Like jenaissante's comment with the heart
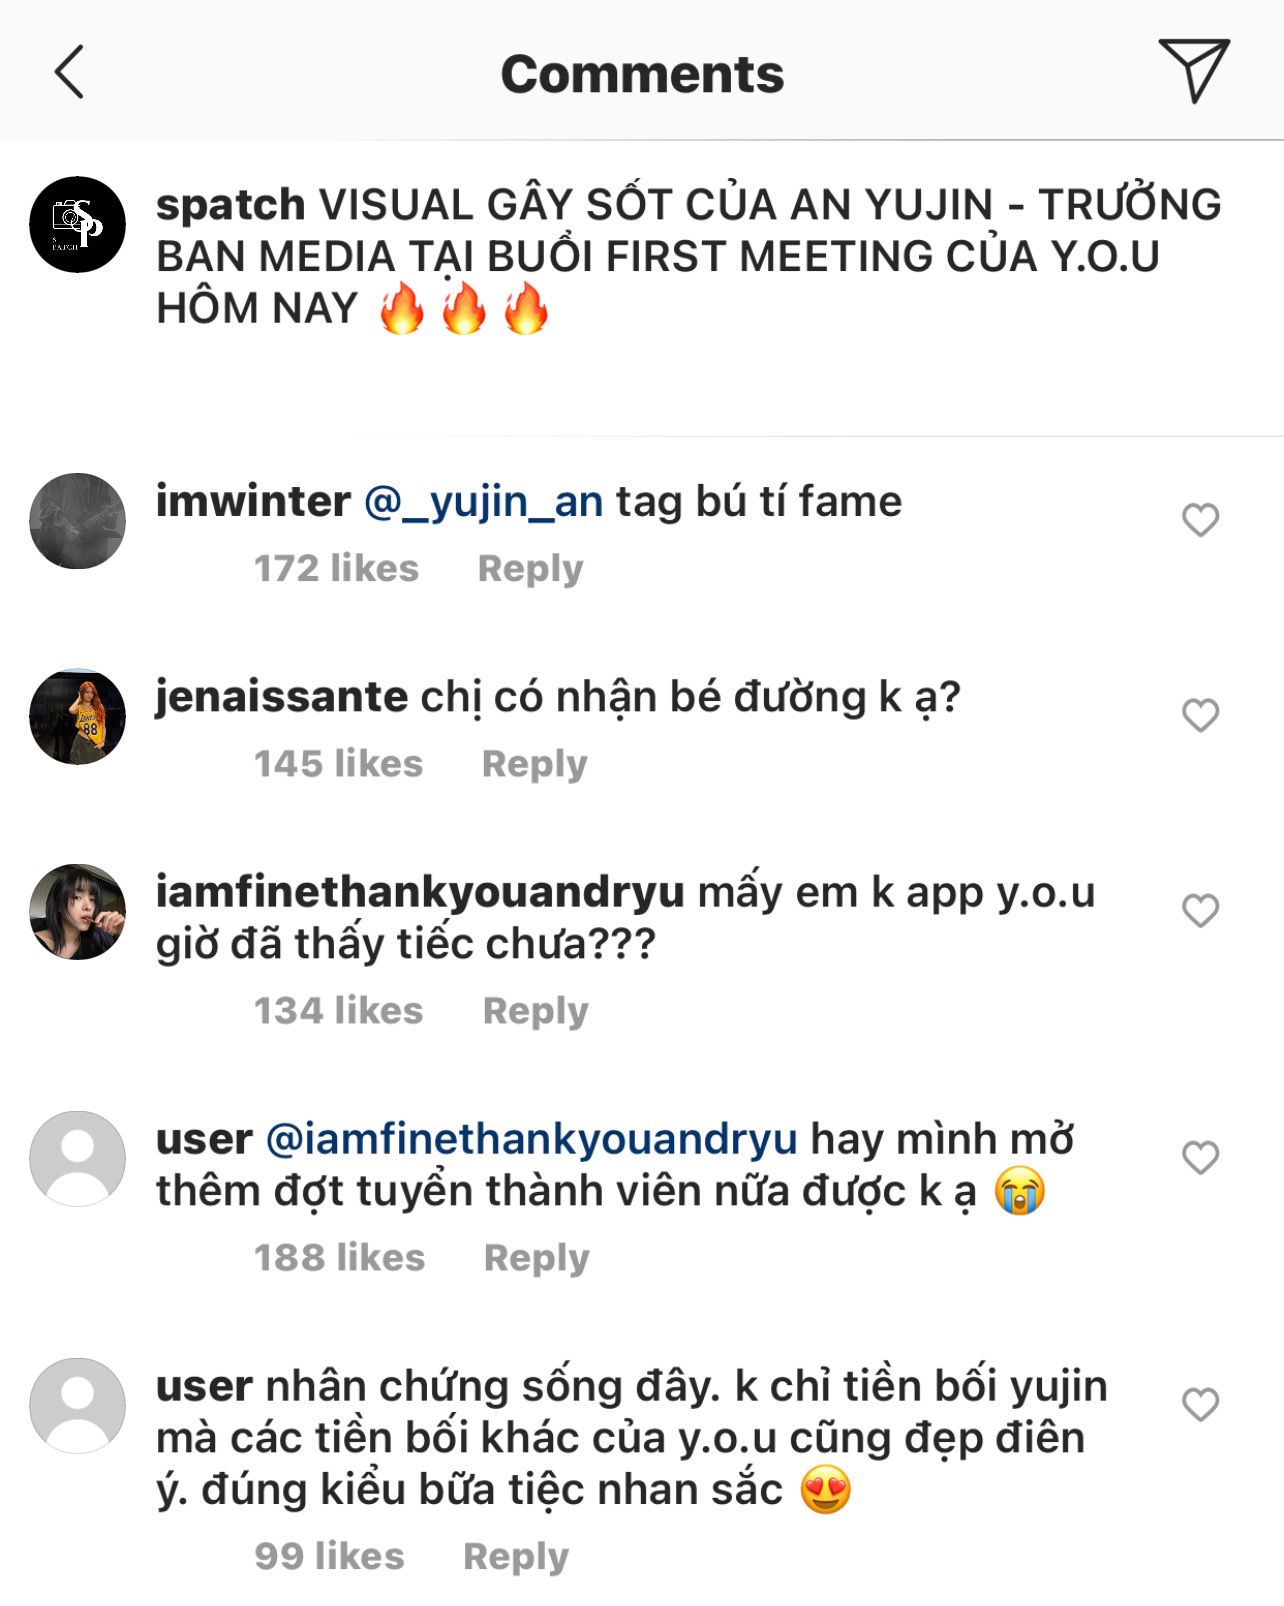Screen dimensions: 1284x1606 (x=1200, y=715)
